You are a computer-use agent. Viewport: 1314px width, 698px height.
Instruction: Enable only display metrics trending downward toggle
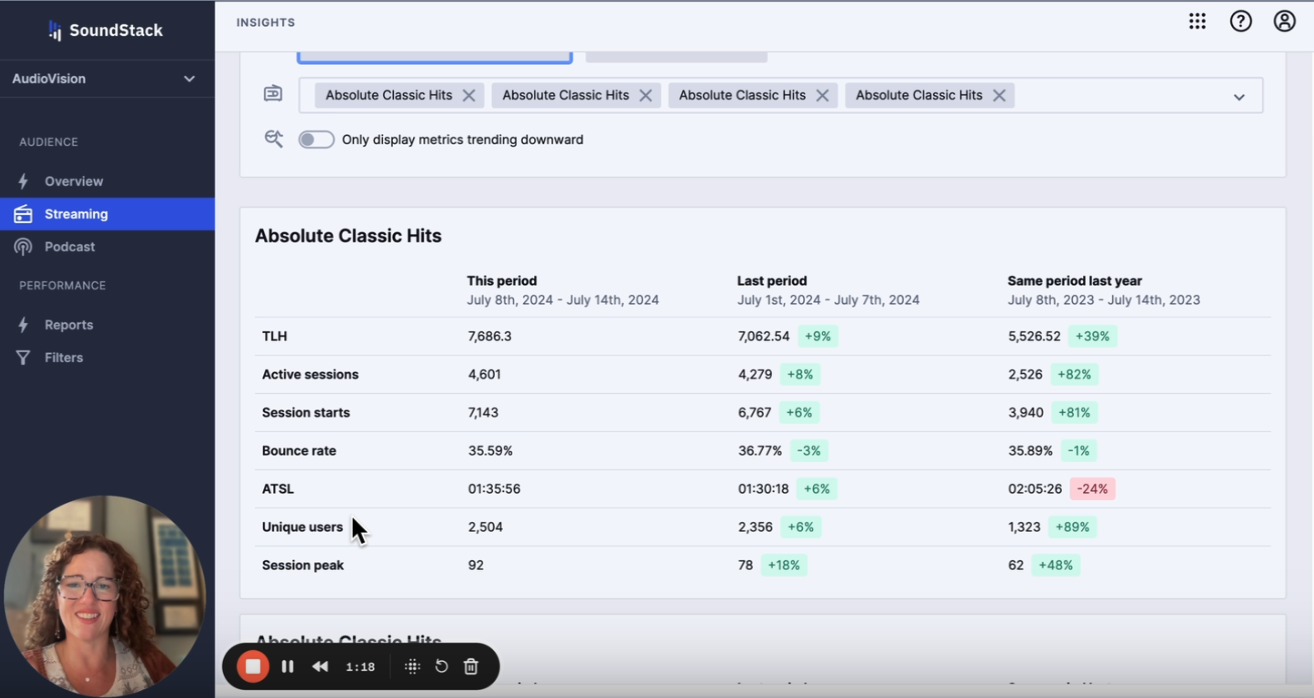coord(316,140)
